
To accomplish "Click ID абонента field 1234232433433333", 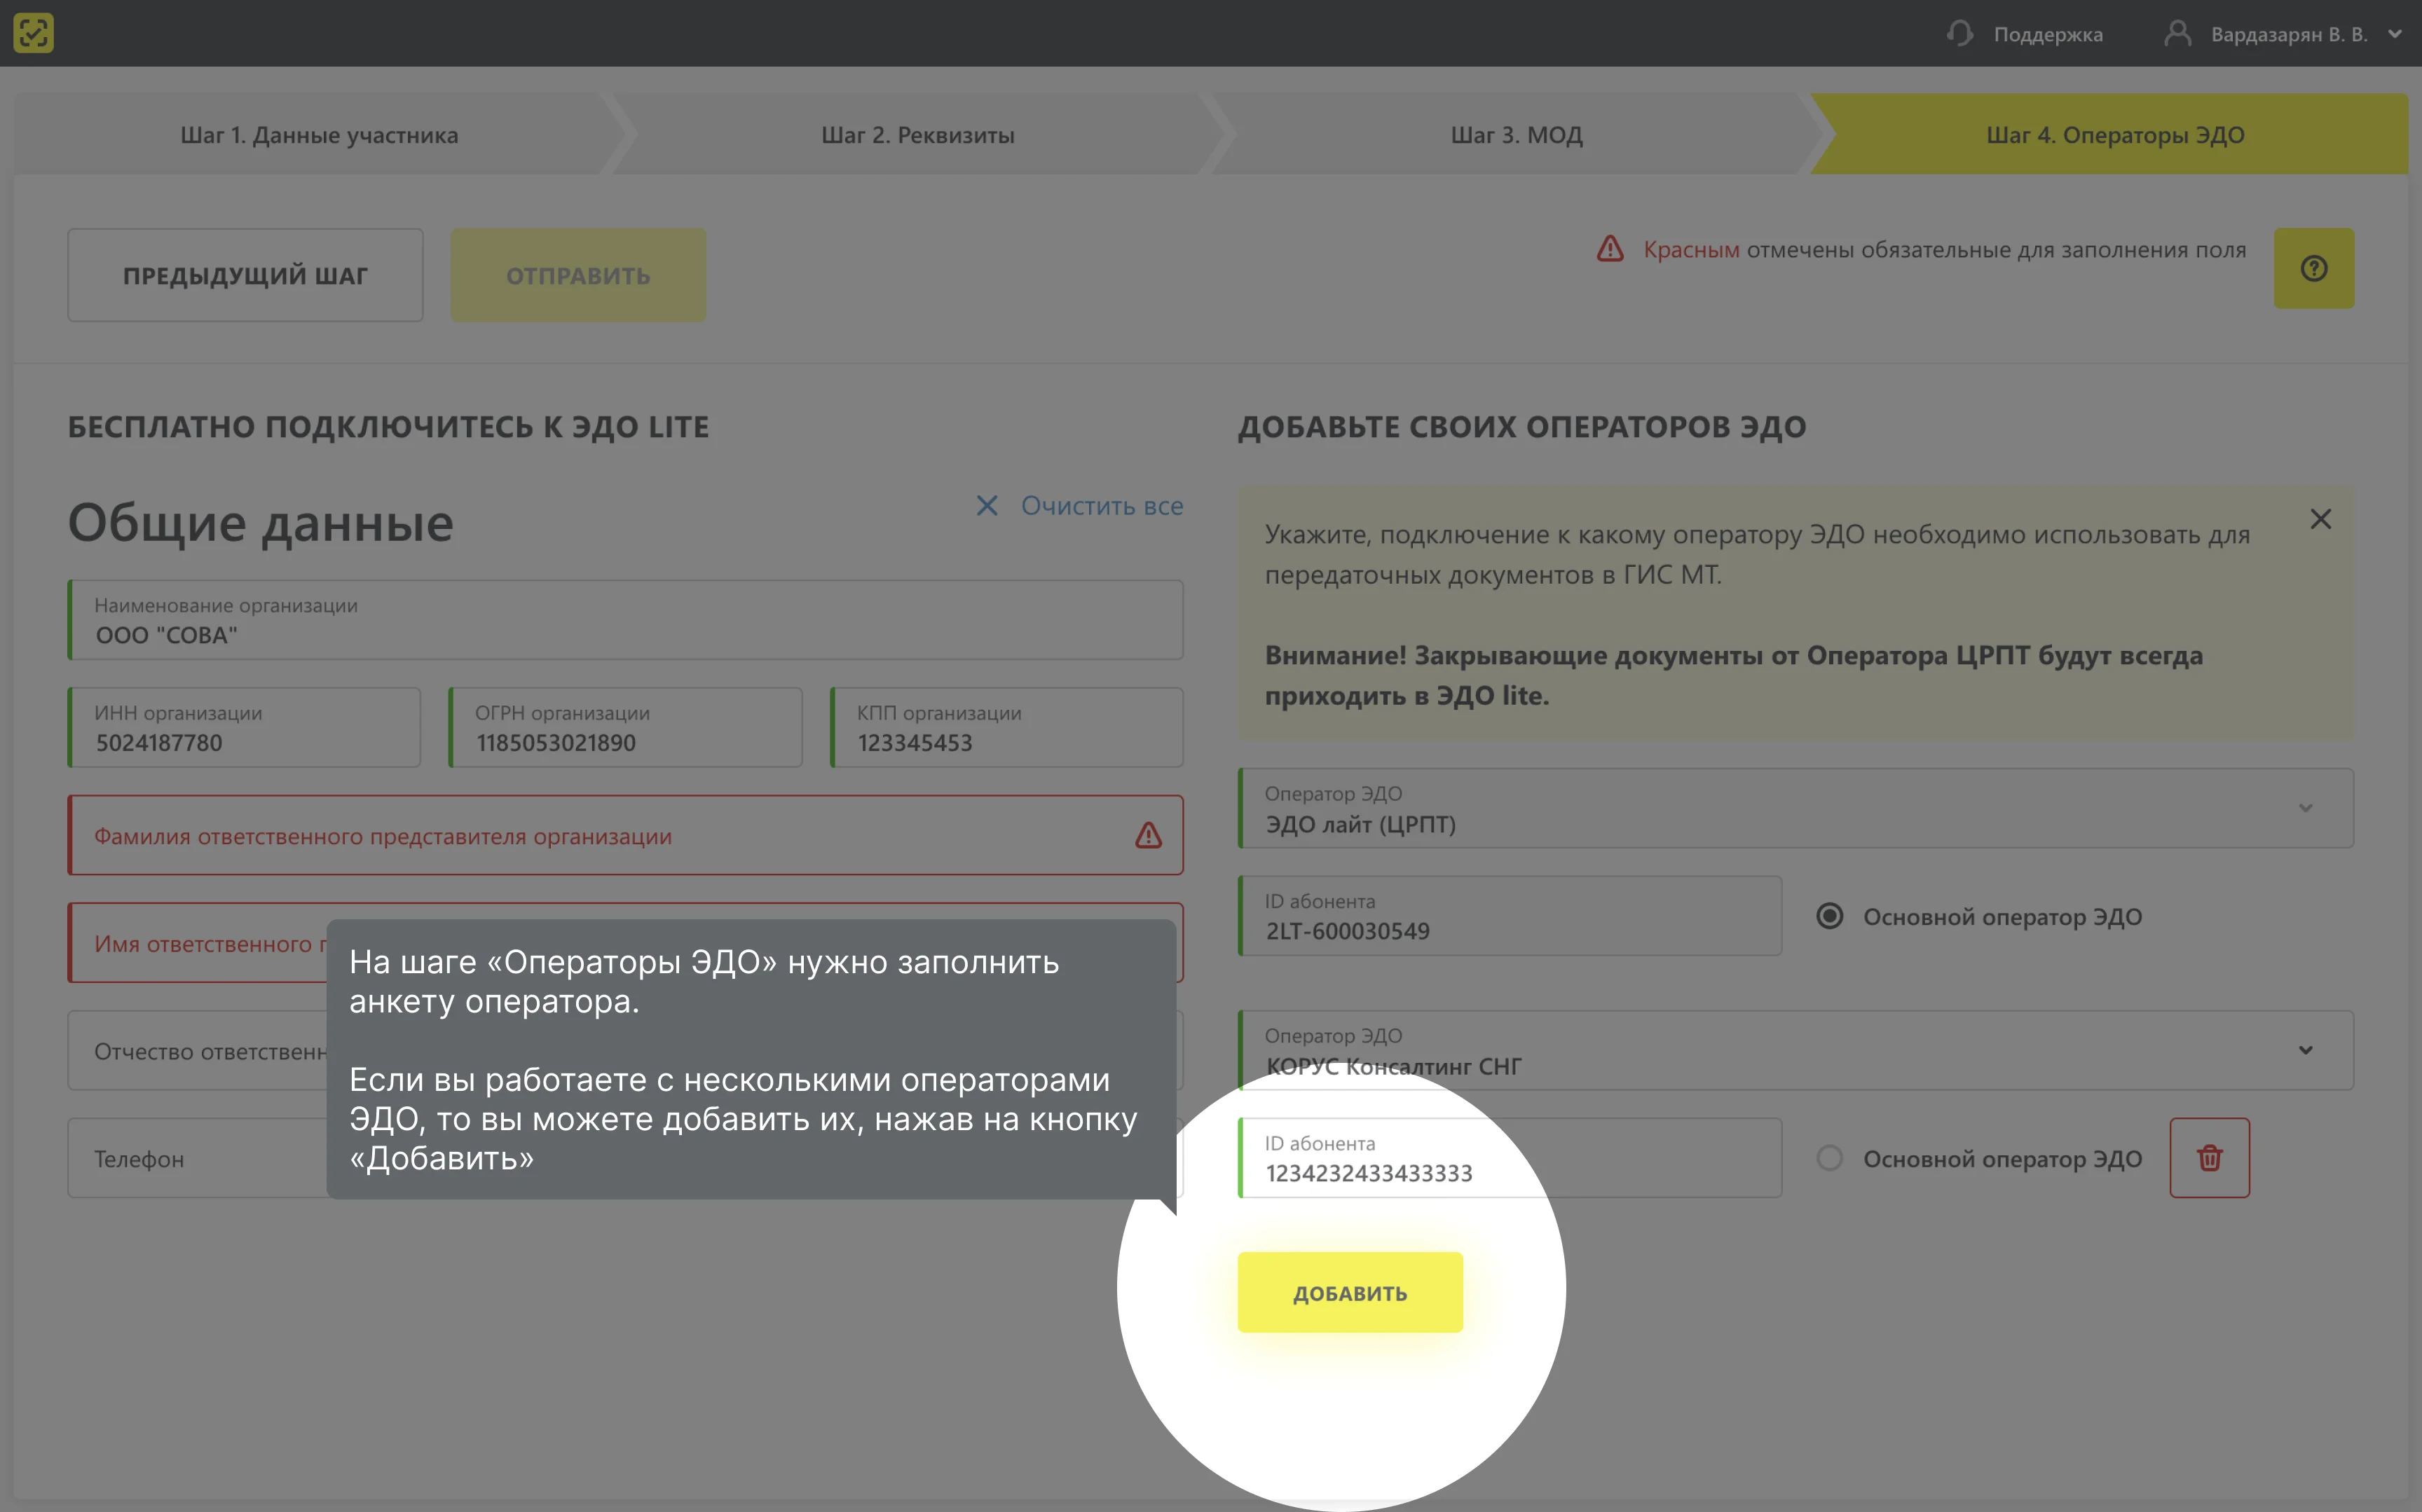I will point(1509,1158).
